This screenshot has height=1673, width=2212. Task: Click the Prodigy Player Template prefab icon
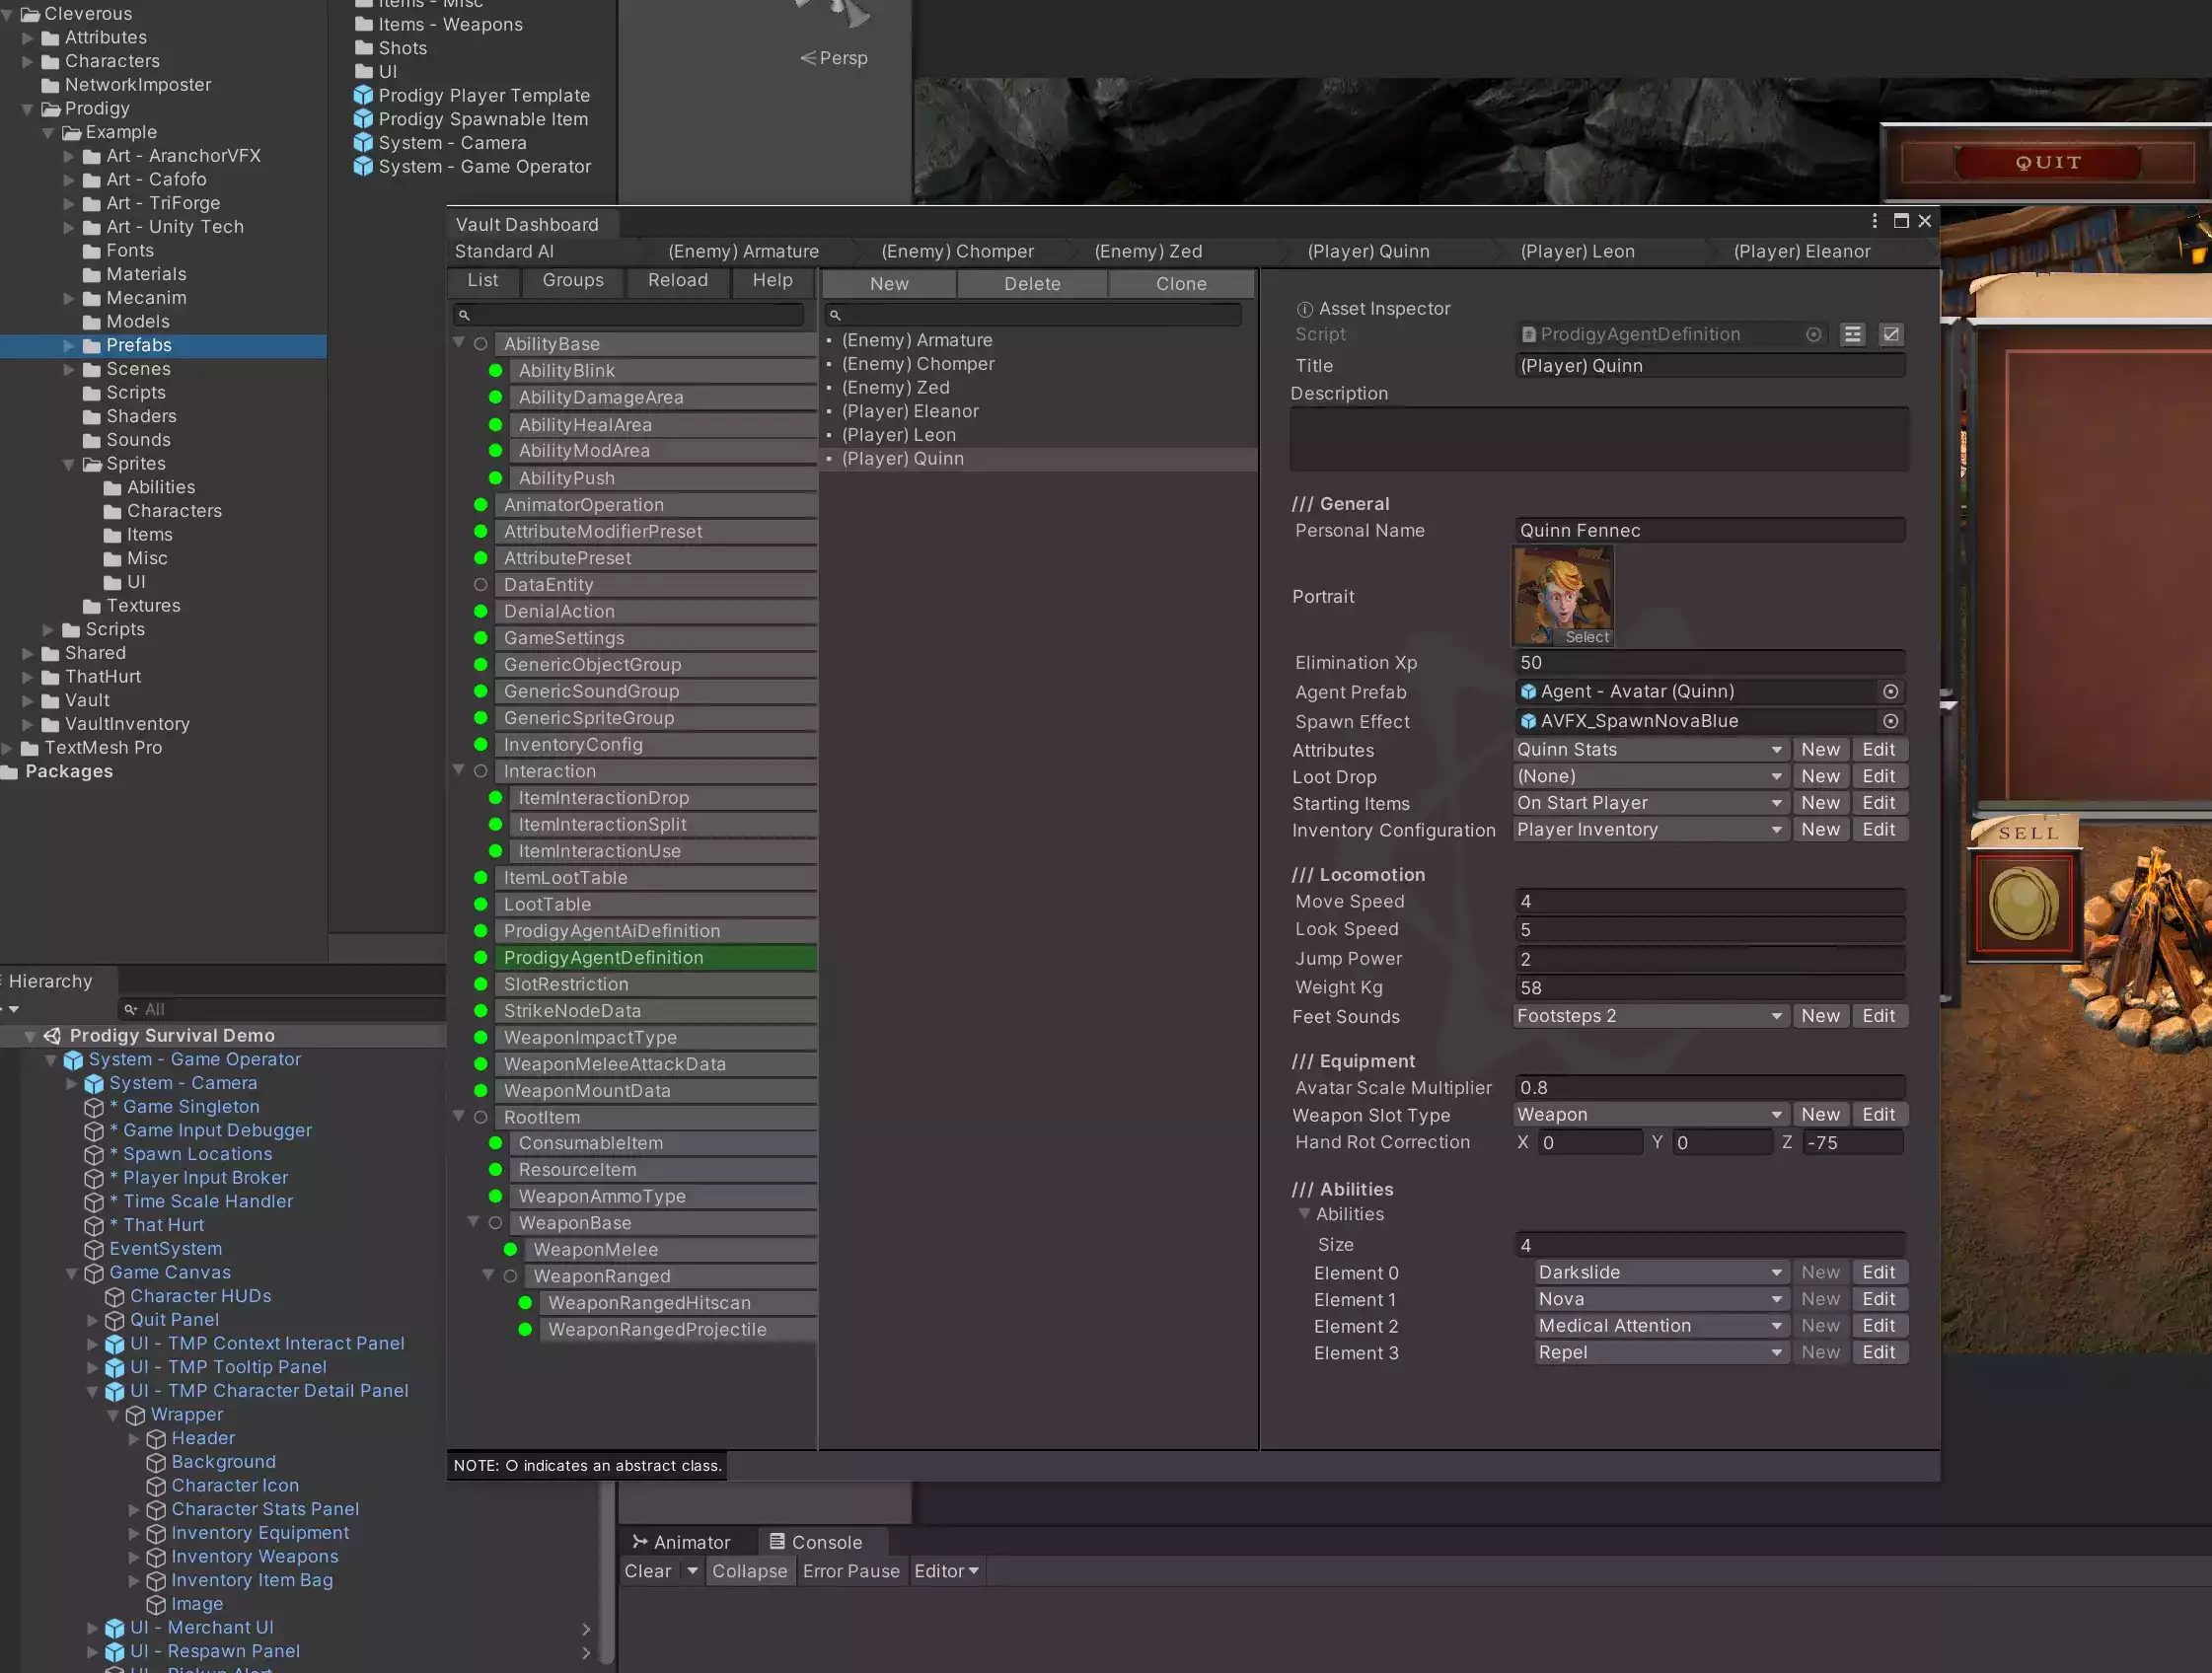[363, 96]
